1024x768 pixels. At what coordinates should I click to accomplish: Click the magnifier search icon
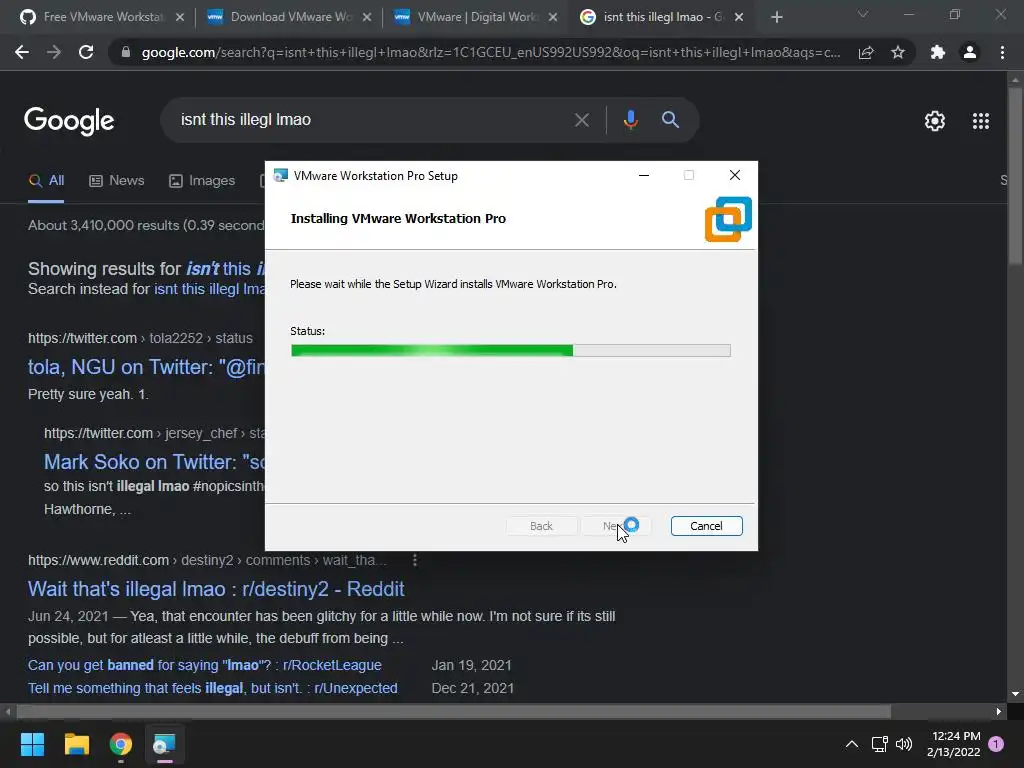click(670, 120)
